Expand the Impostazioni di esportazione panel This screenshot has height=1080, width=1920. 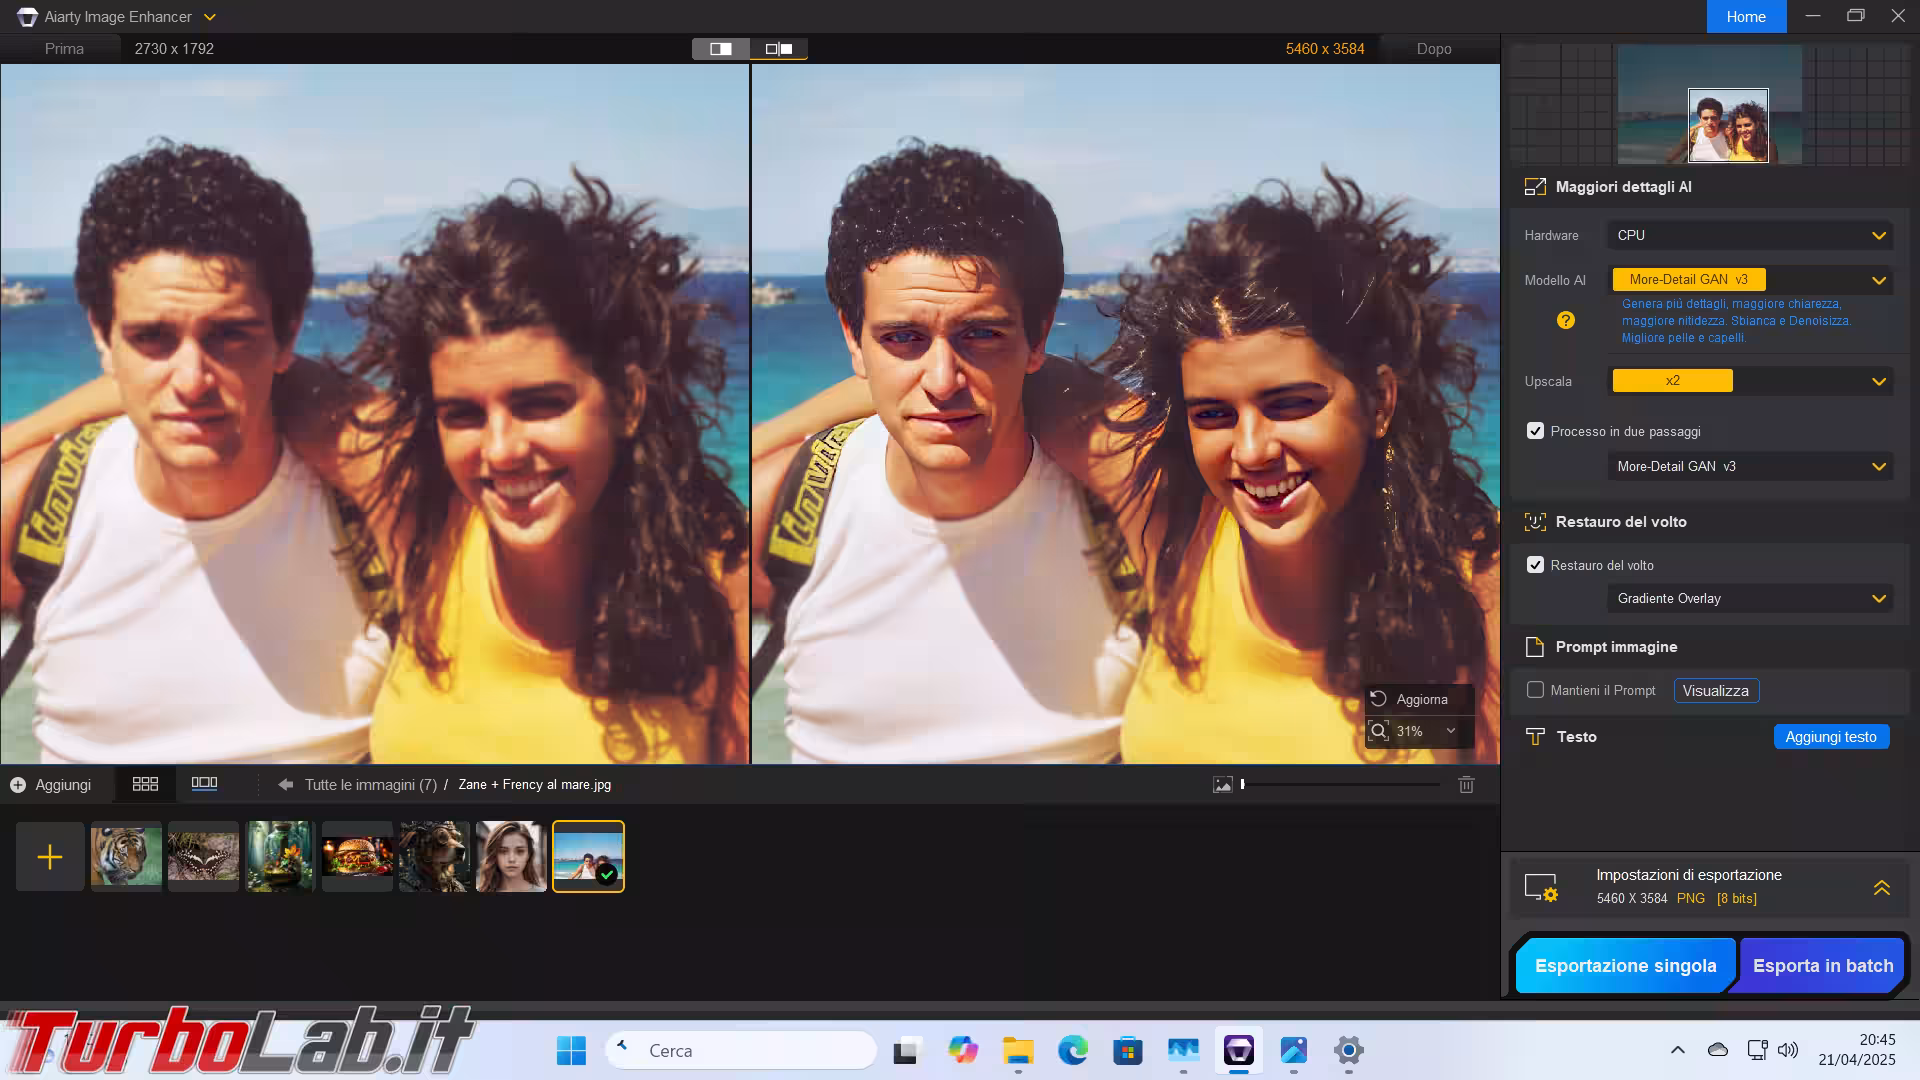(x=1881, y=887)
